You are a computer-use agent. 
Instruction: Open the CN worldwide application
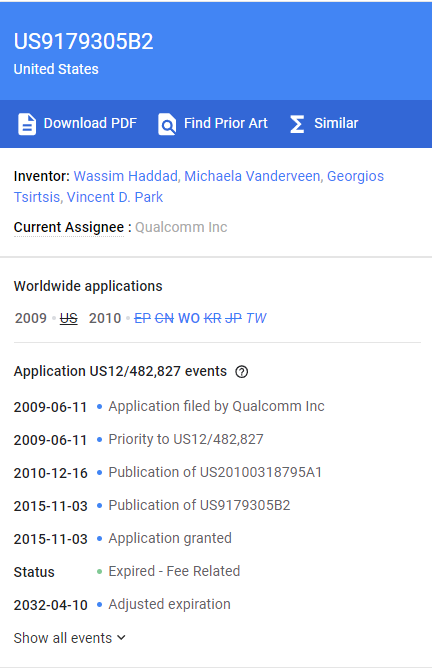point(164,318)
